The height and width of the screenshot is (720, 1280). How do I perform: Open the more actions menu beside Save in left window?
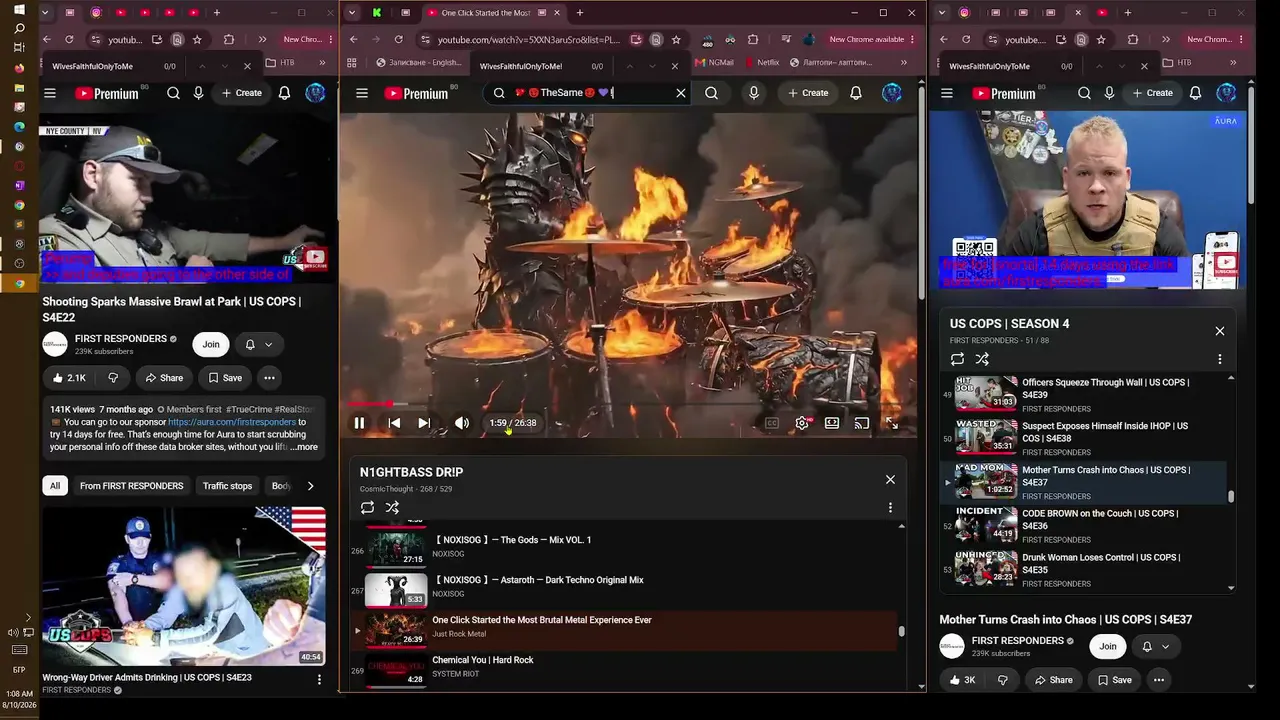[x=269, y=378]
